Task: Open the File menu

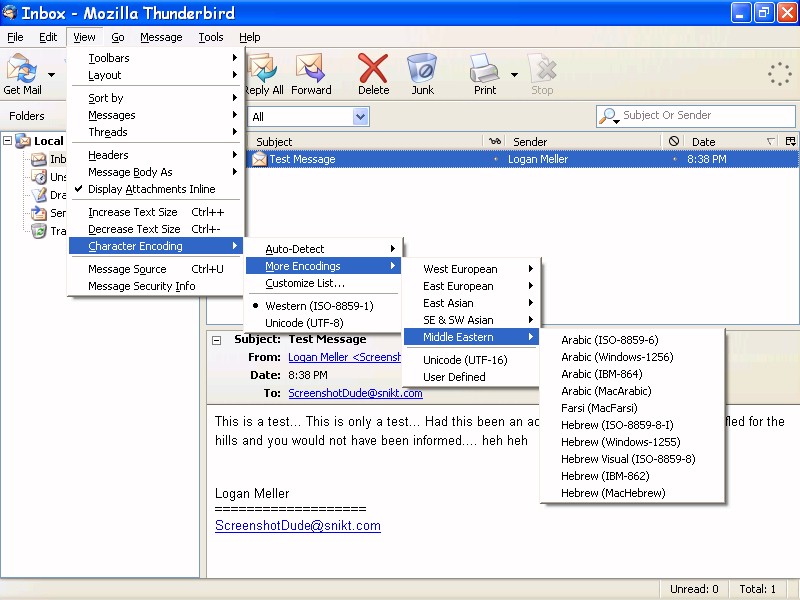Action: pyautogui.click(x=15, y=37)
